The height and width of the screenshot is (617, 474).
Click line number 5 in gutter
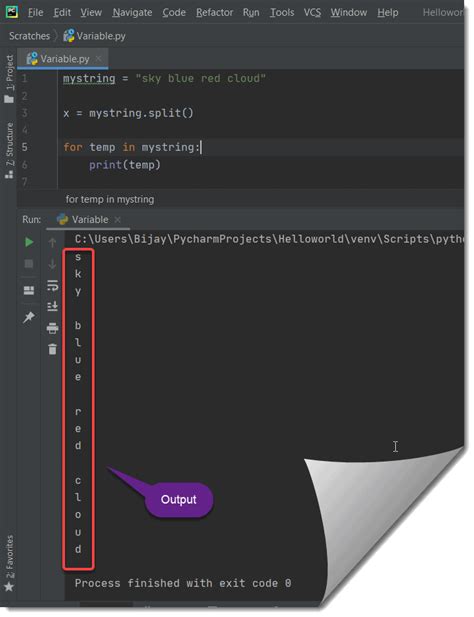coord(24,148)
